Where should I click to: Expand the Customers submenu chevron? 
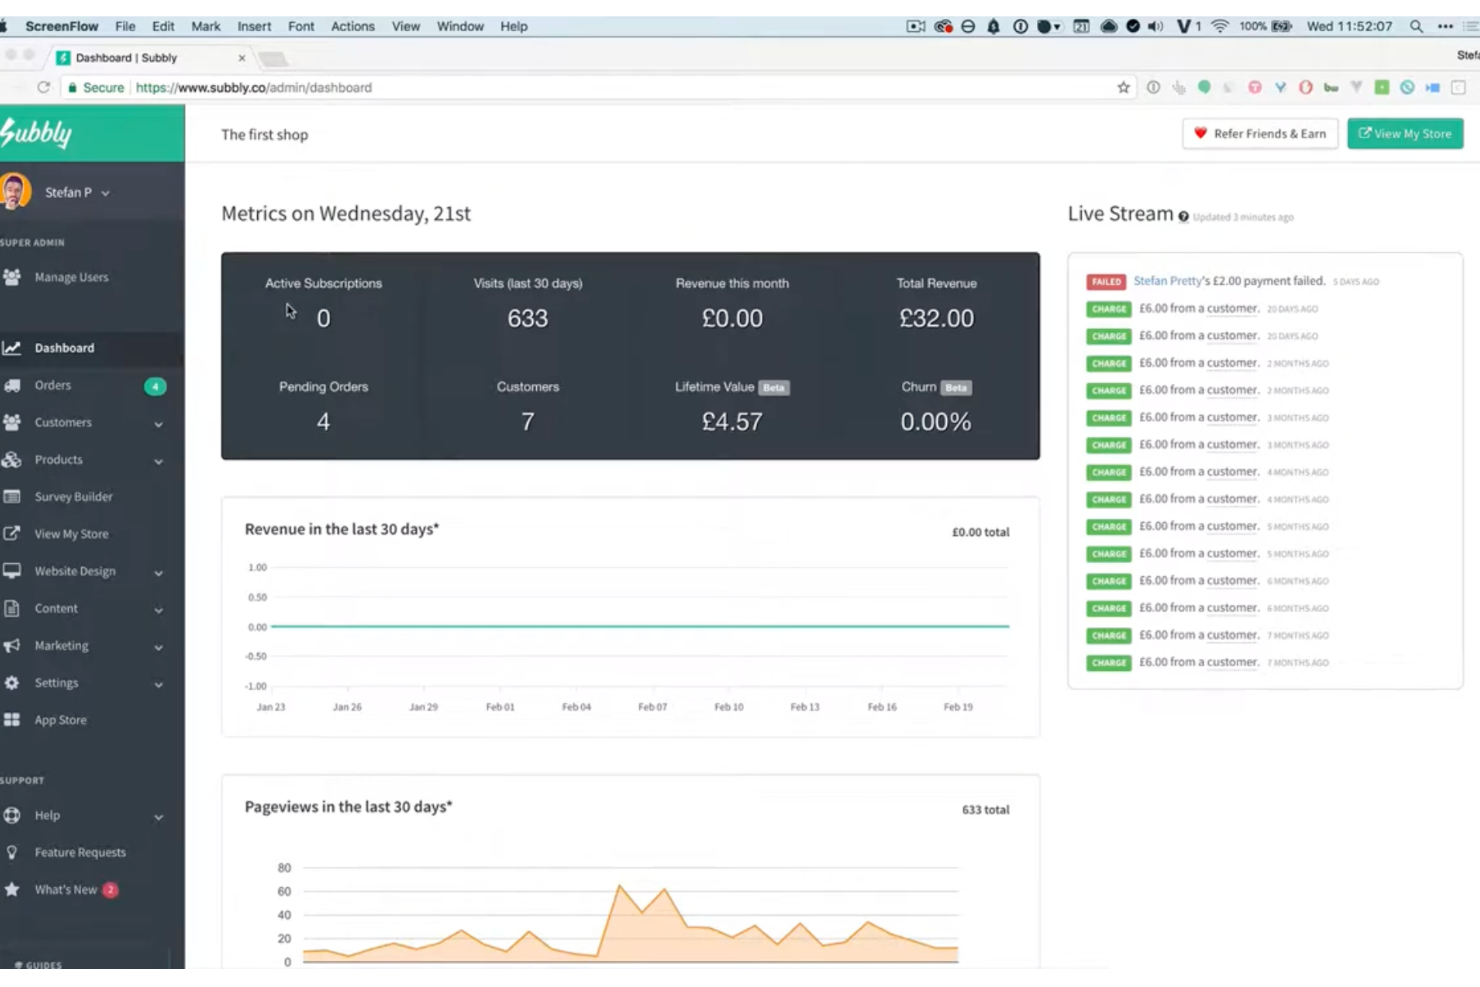tap(158, 424)
